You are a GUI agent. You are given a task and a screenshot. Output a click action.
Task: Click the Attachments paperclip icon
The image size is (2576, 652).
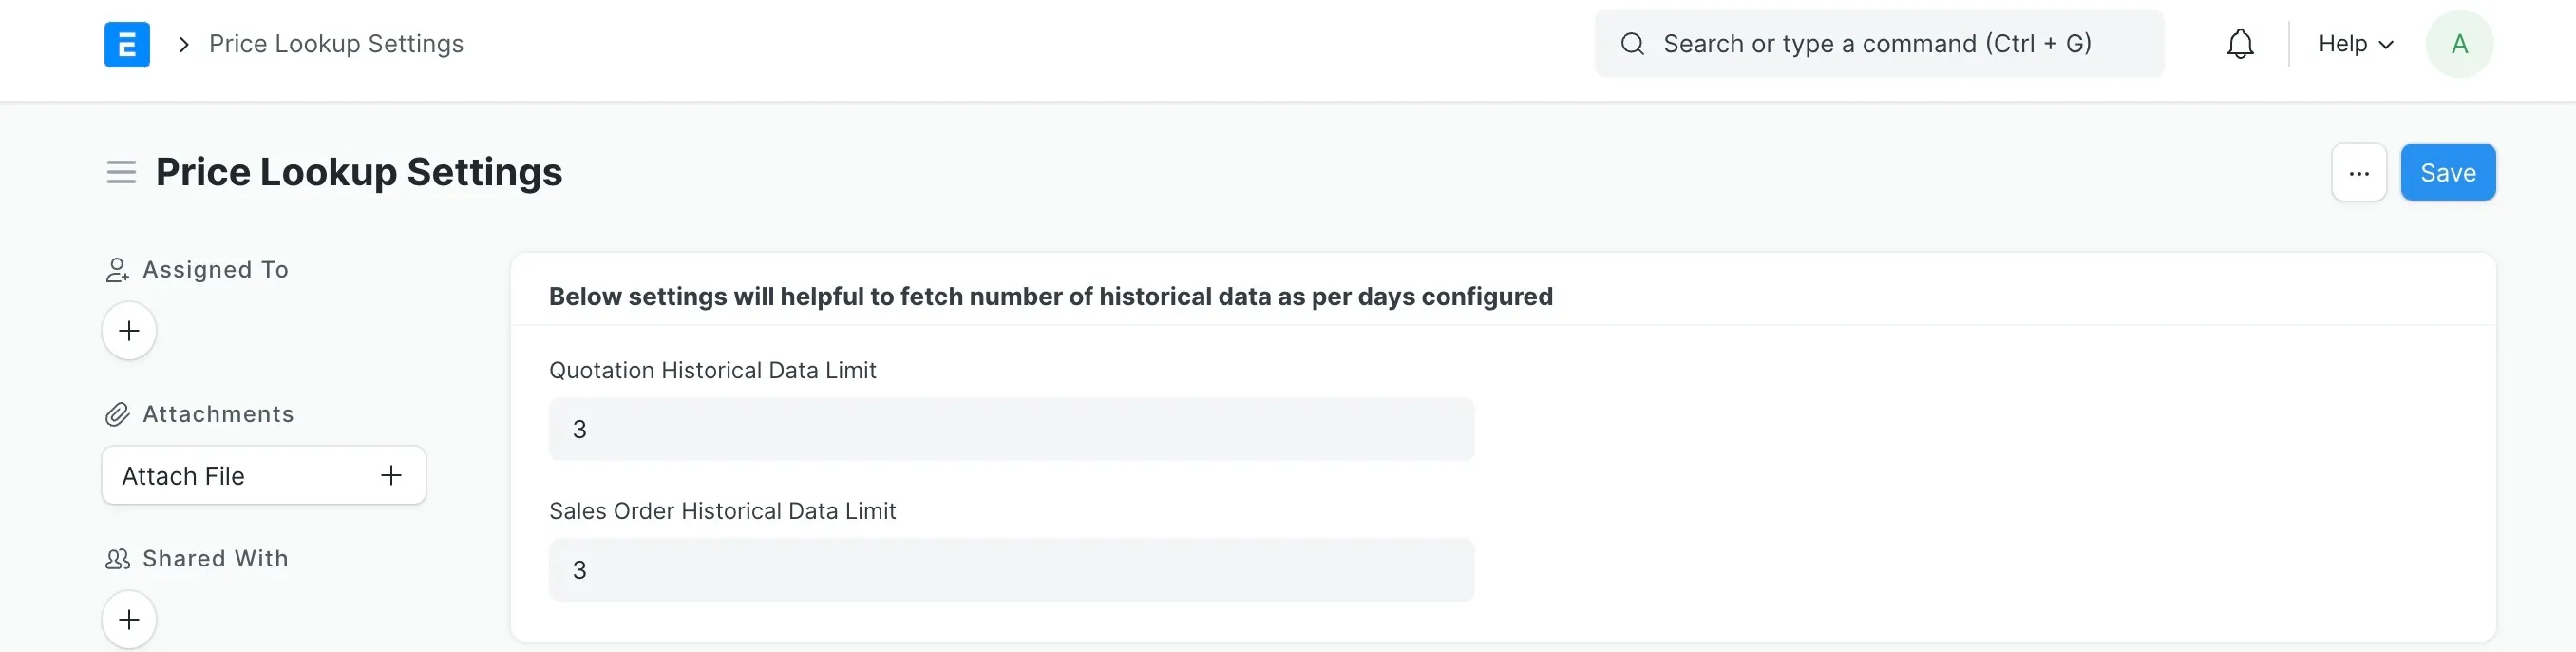(x=117, y=415)
